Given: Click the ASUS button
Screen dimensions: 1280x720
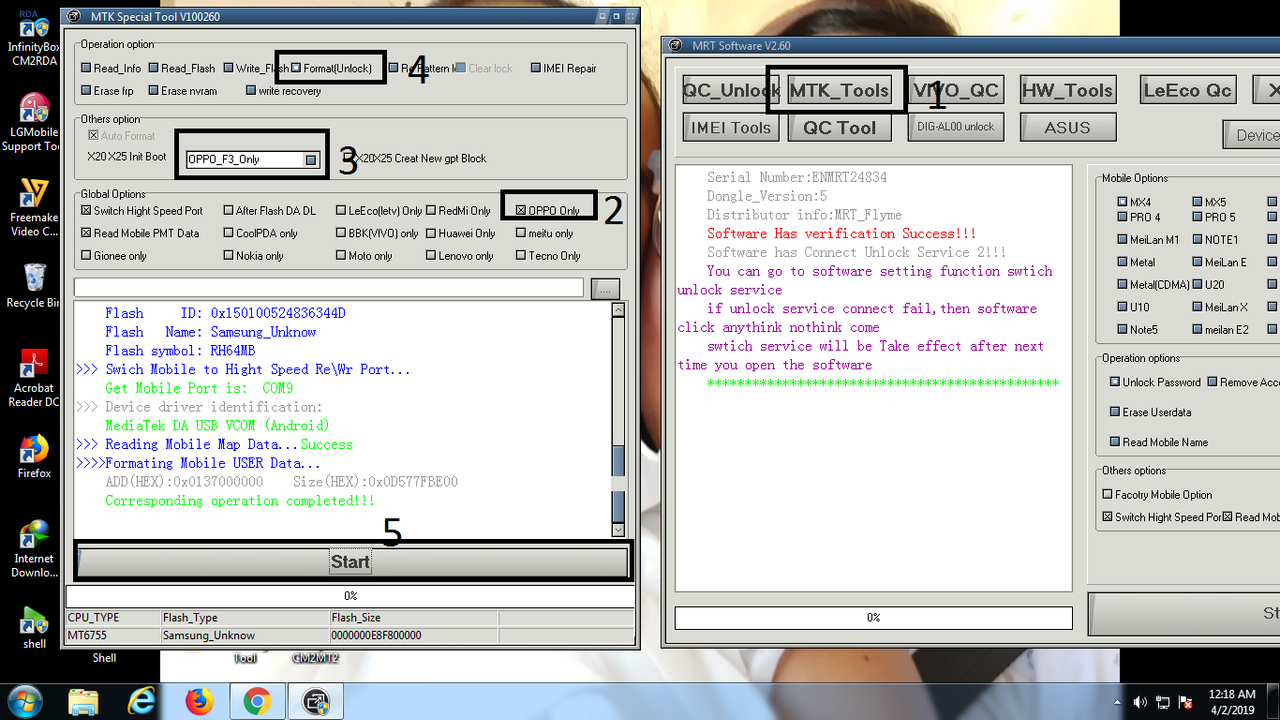Looking at the screenshot, I should [x=1068, y=127].
